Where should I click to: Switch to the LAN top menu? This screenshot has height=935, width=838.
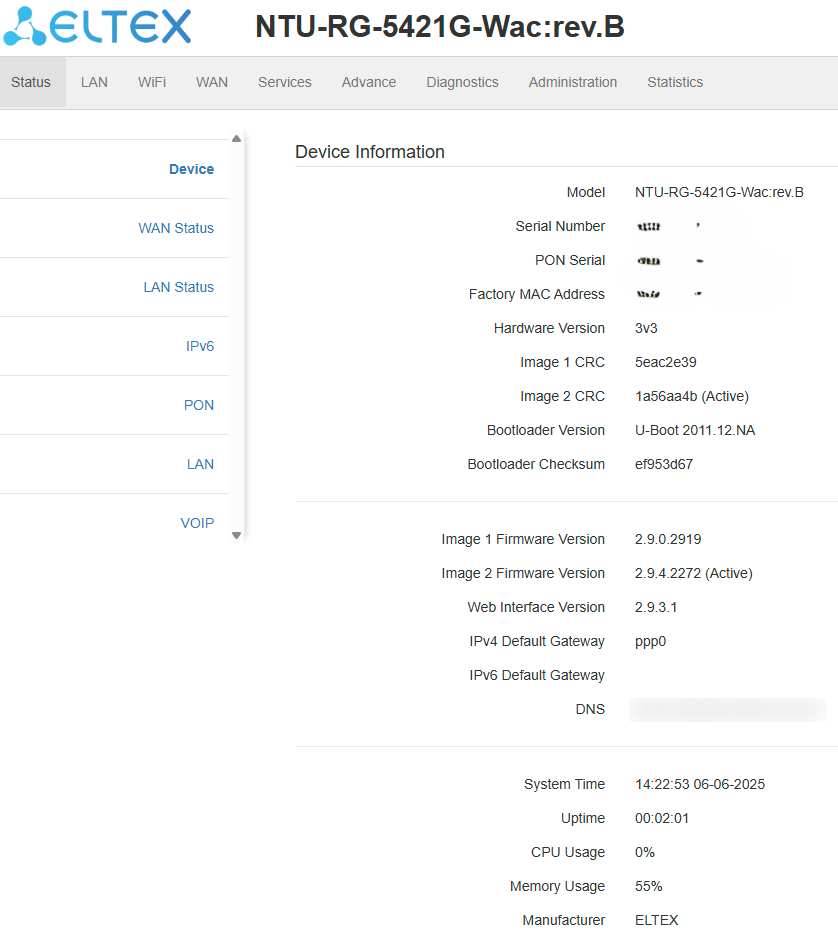click(94, 82)
